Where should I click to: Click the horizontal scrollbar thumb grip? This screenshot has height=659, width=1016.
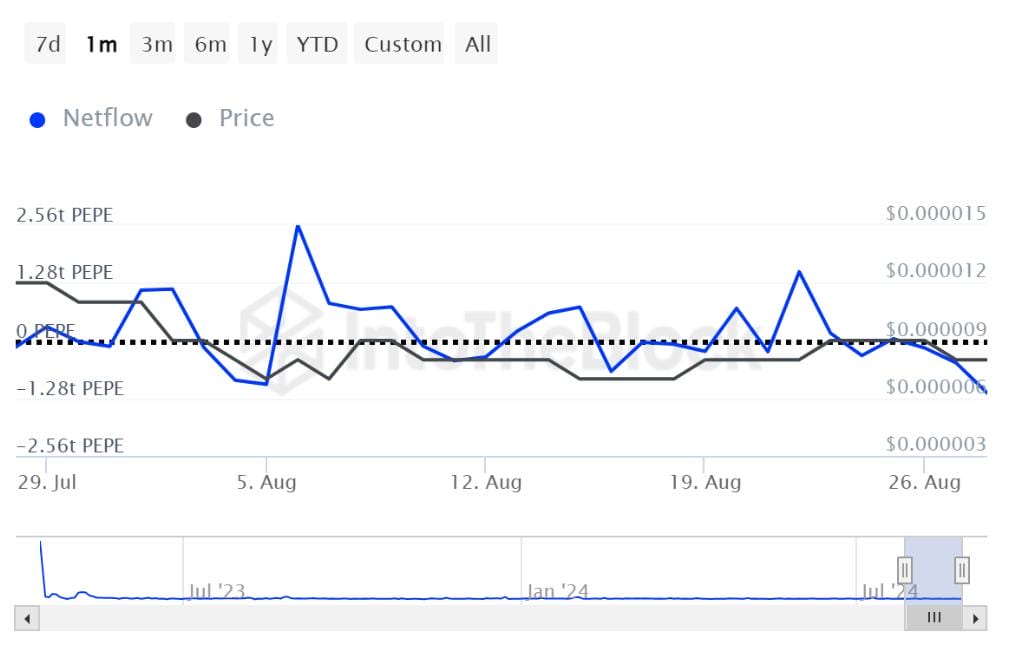pyautogui.click(x=934, y=617)
